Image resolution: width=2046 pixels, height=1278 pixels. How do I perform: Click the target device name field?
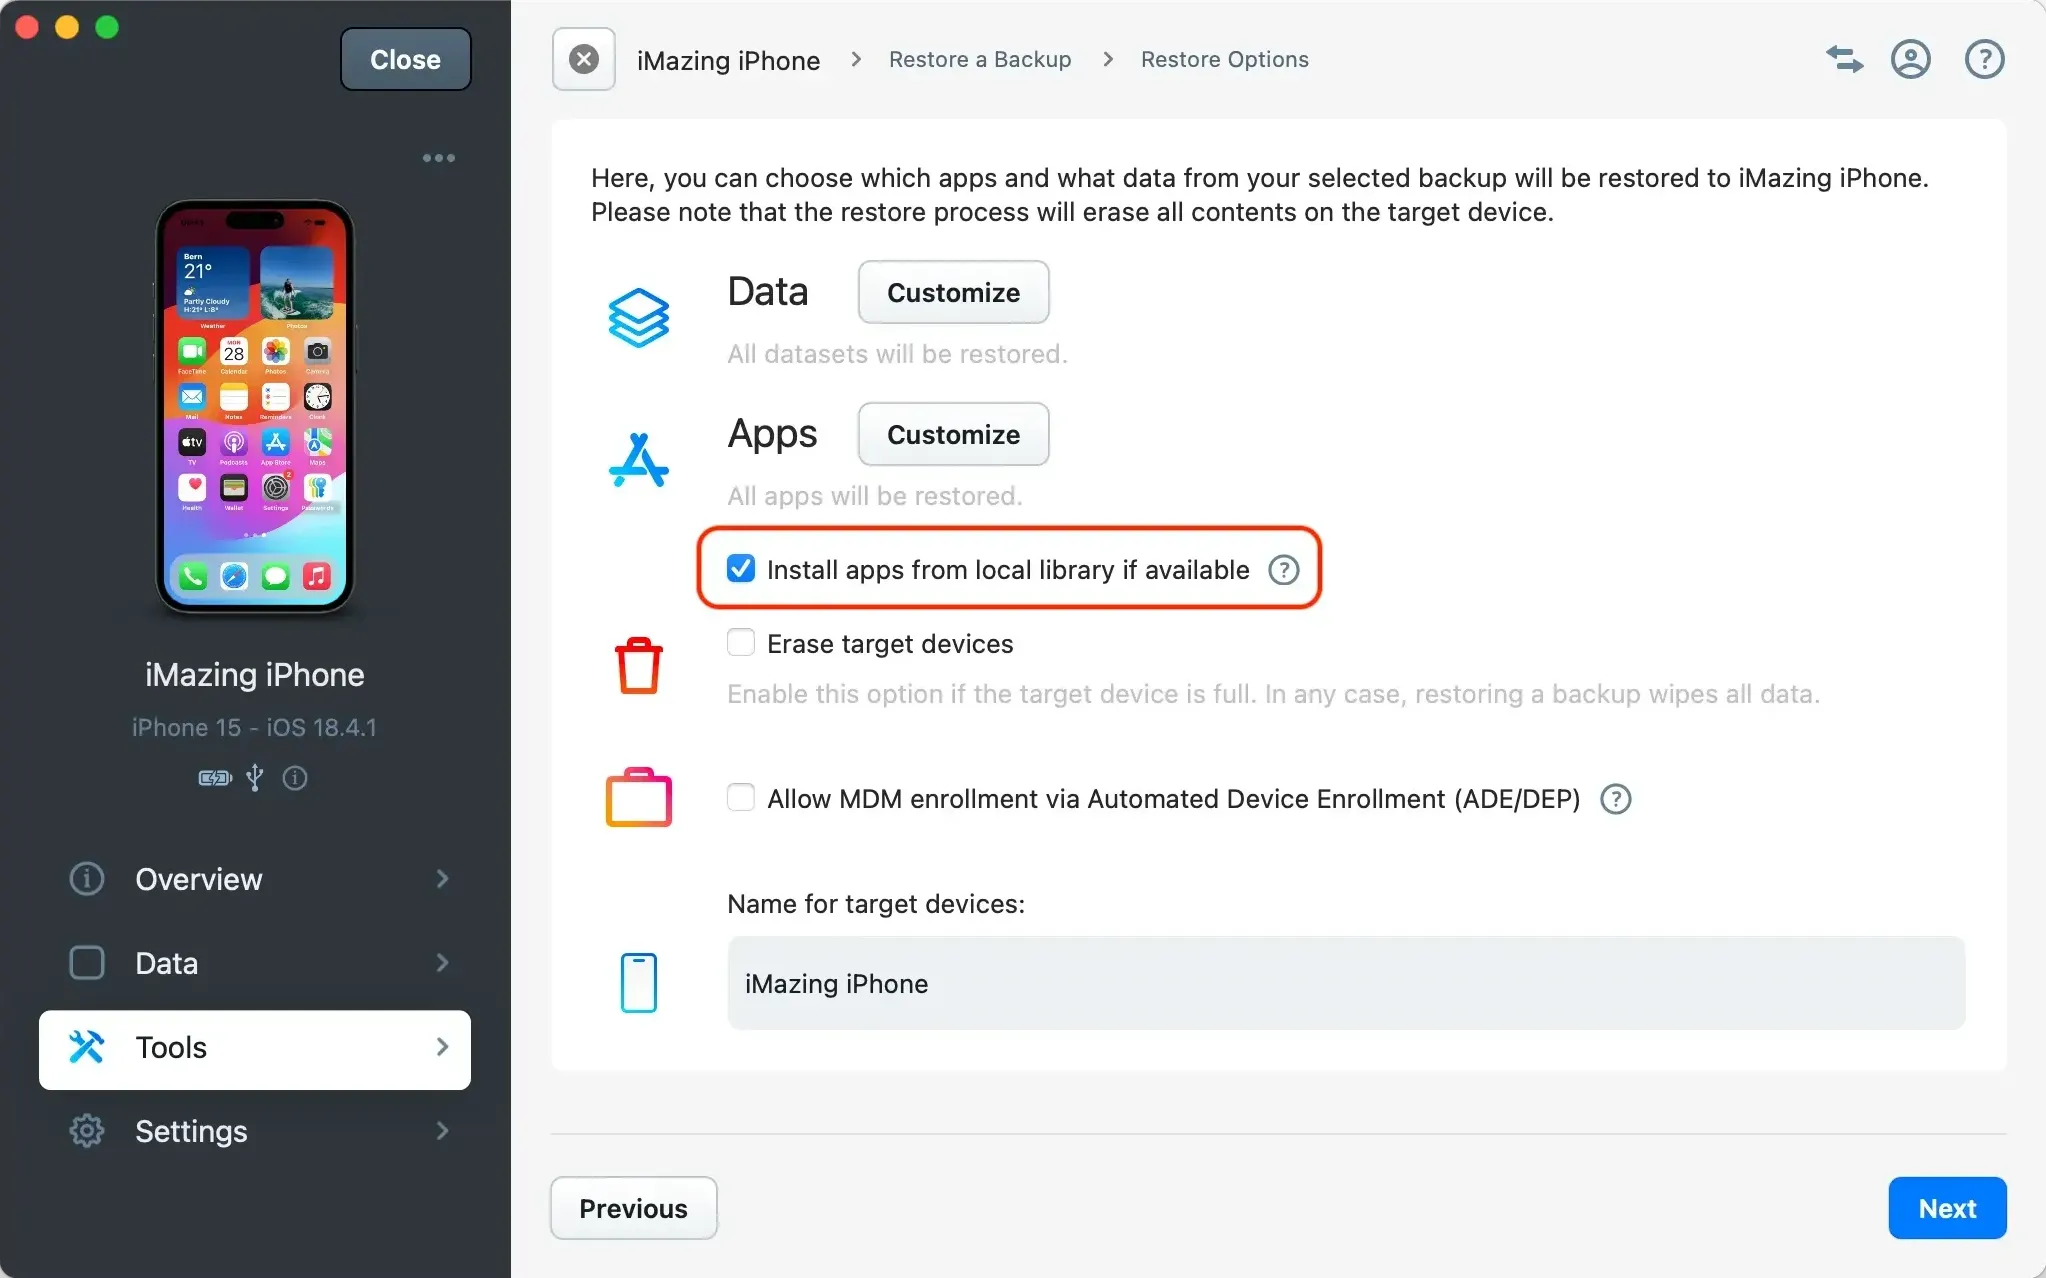click(1344, 983)
